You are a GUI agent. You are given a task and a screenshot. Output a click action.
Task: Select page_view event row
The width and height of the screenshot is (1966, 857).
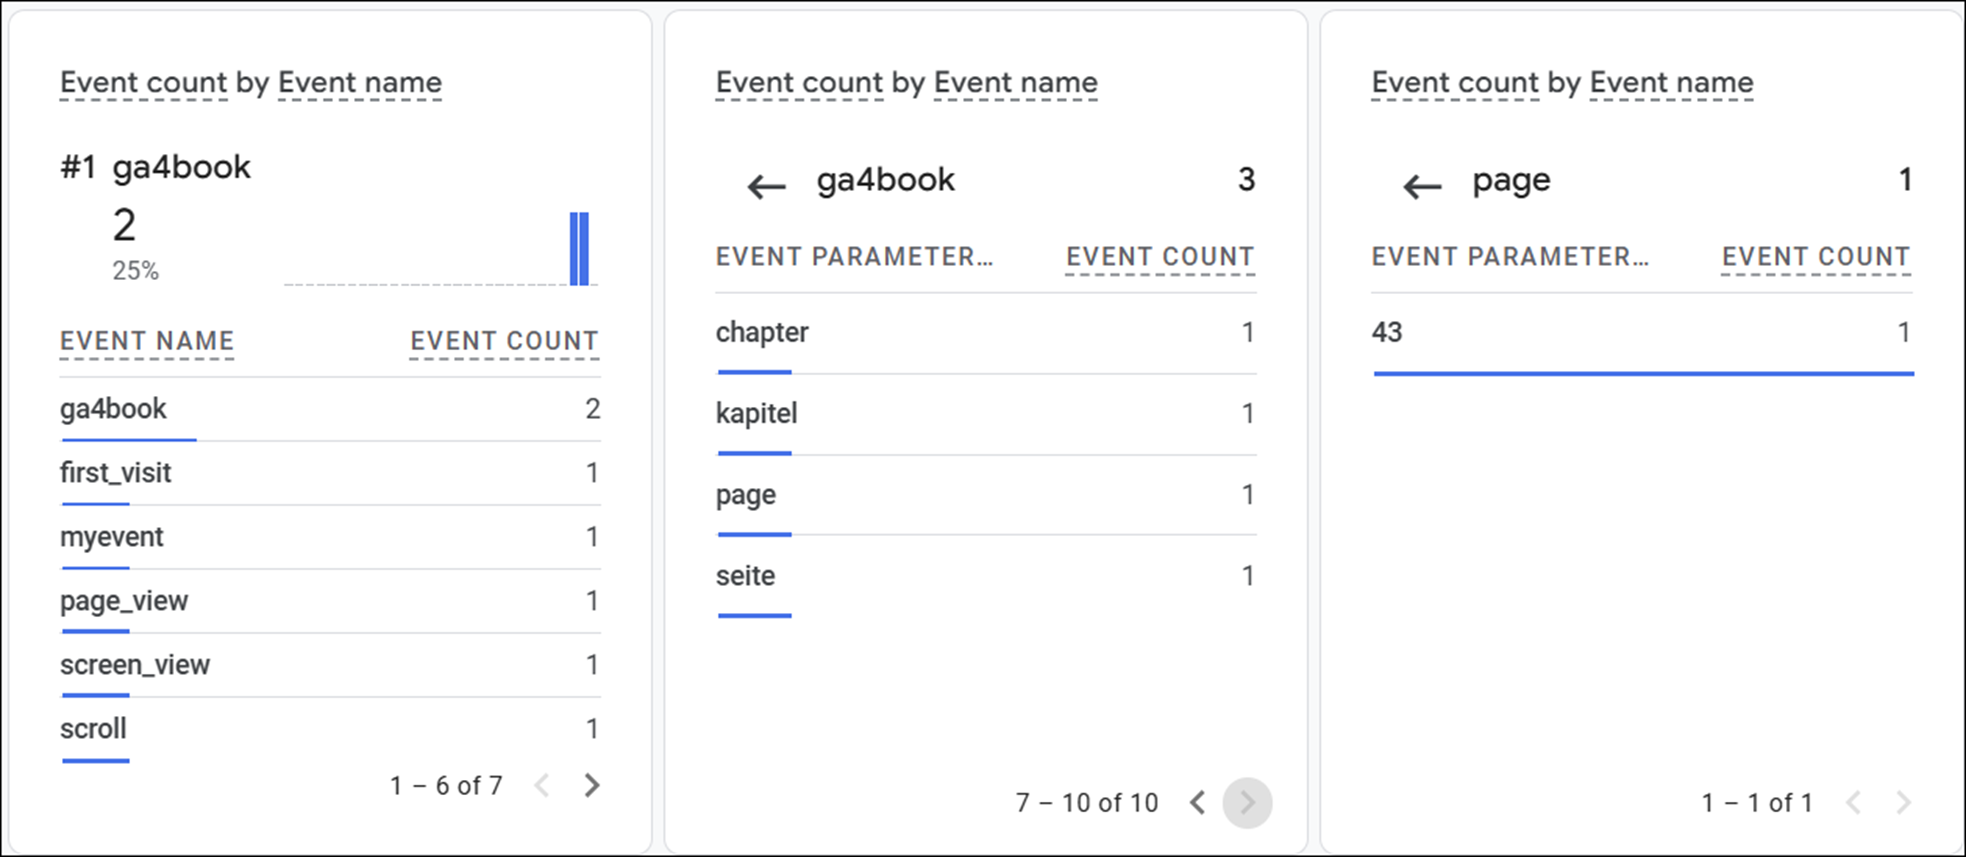[330, 601]
